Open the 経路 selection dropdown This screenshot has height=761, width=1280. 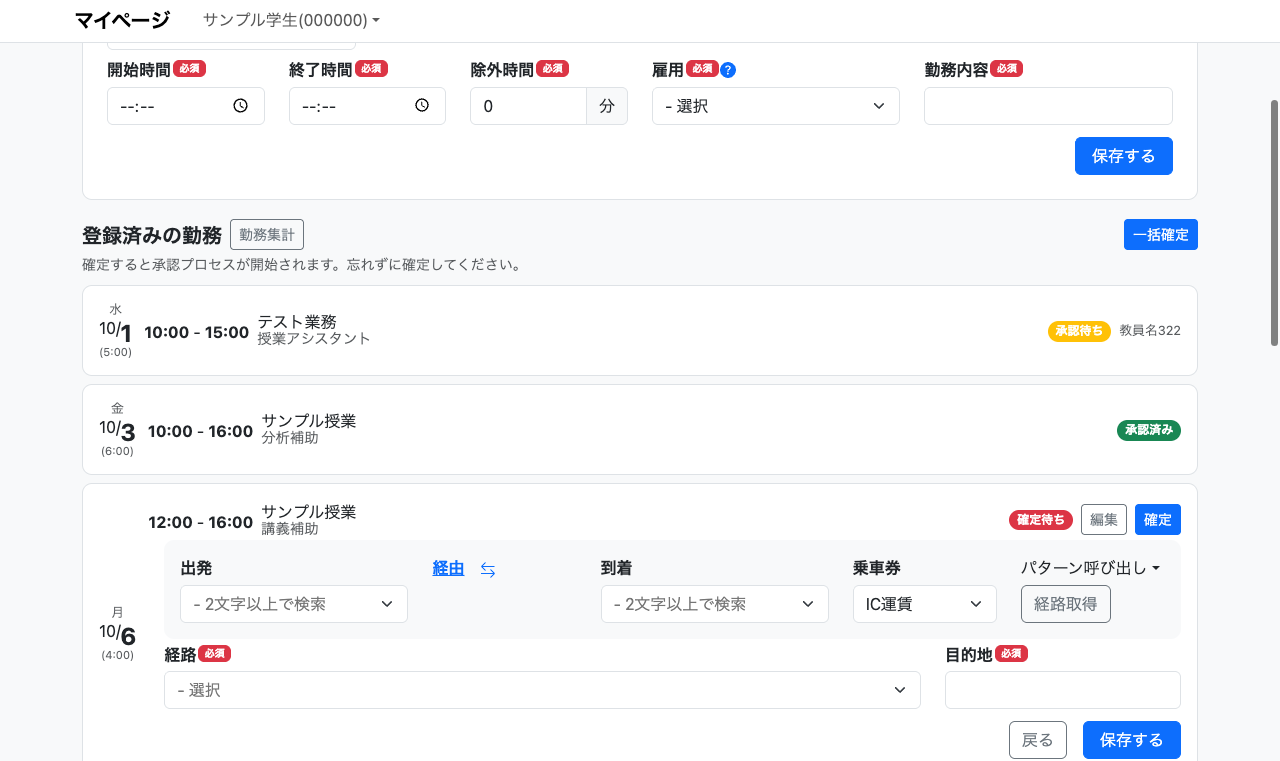point(541,690)
